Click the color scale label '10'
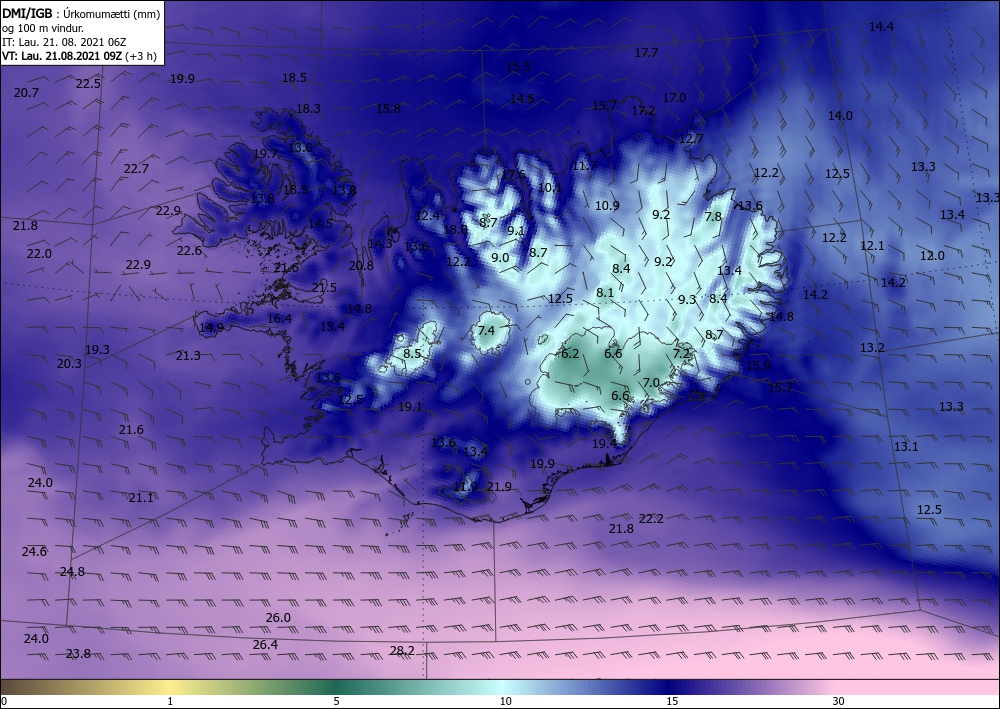This screenshot has width=1000, height=709. click(x=505, y=701)
